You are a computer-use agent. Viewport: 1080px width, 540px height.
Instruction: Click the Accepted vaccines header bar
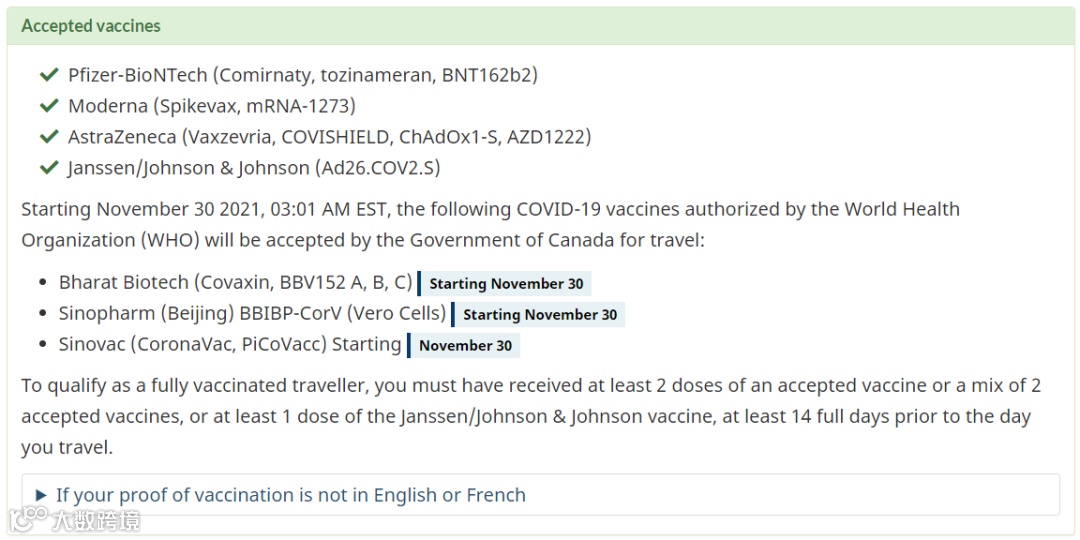pos(540,26)
